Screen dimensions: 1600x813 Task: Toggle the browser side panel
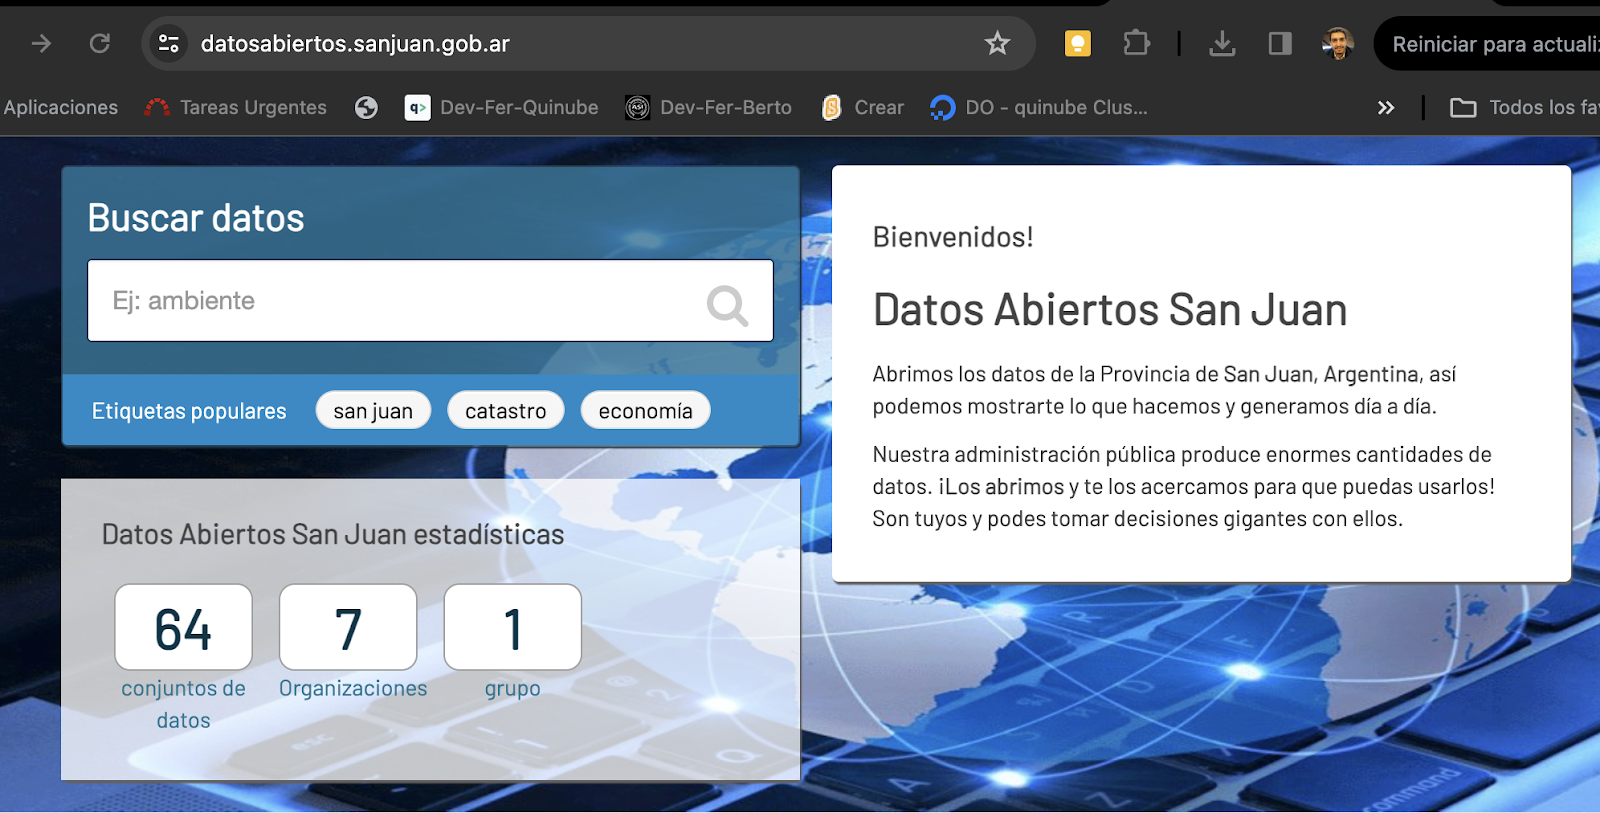(1280, 43)
